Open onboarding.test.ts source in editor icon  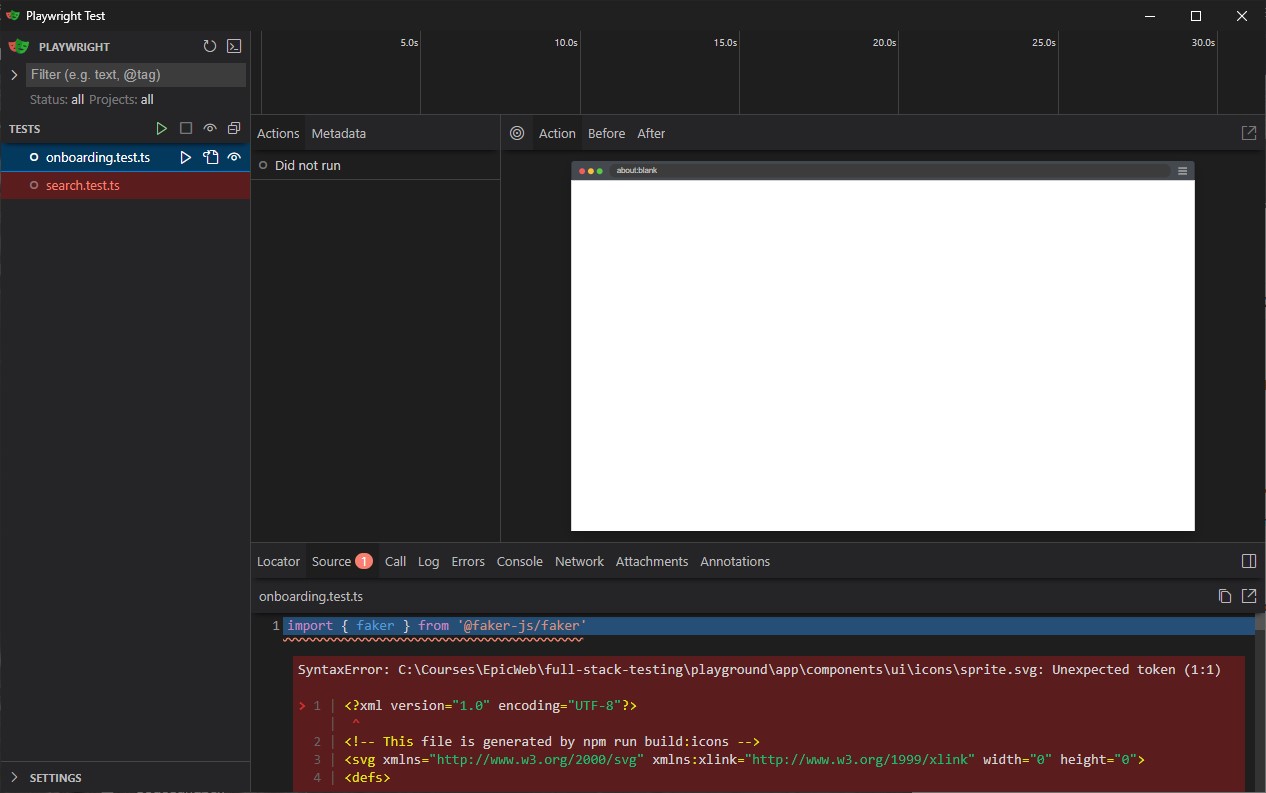point(210,158)
